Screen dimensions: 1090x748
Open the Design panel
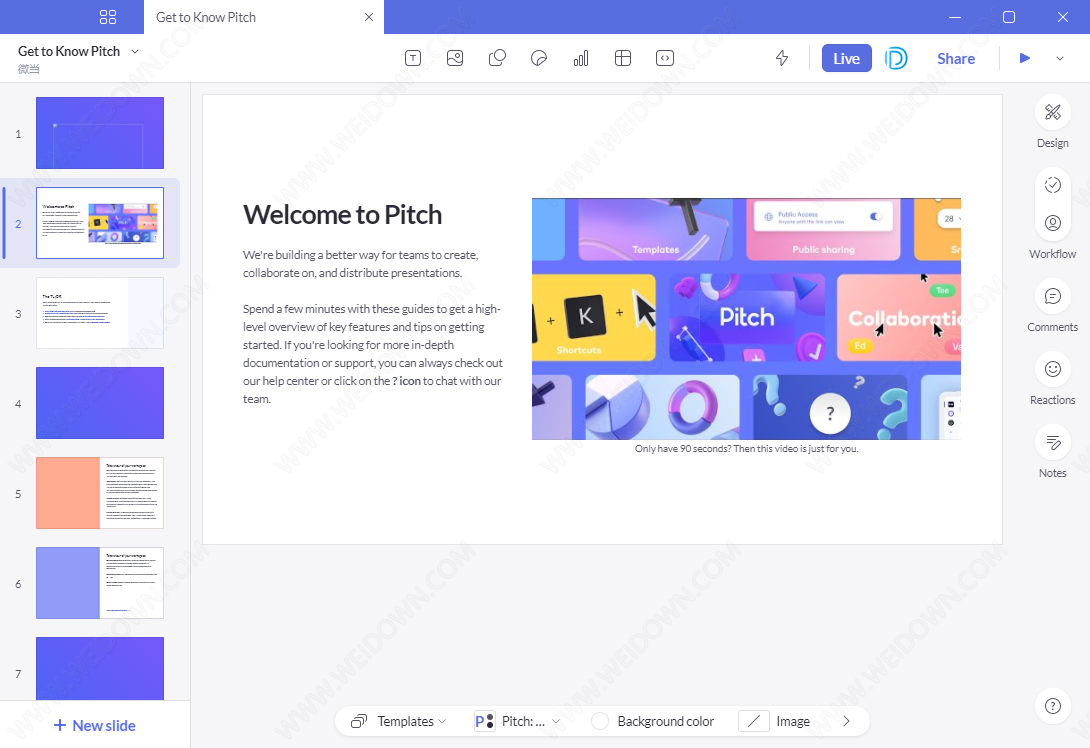coord(1052,113)
